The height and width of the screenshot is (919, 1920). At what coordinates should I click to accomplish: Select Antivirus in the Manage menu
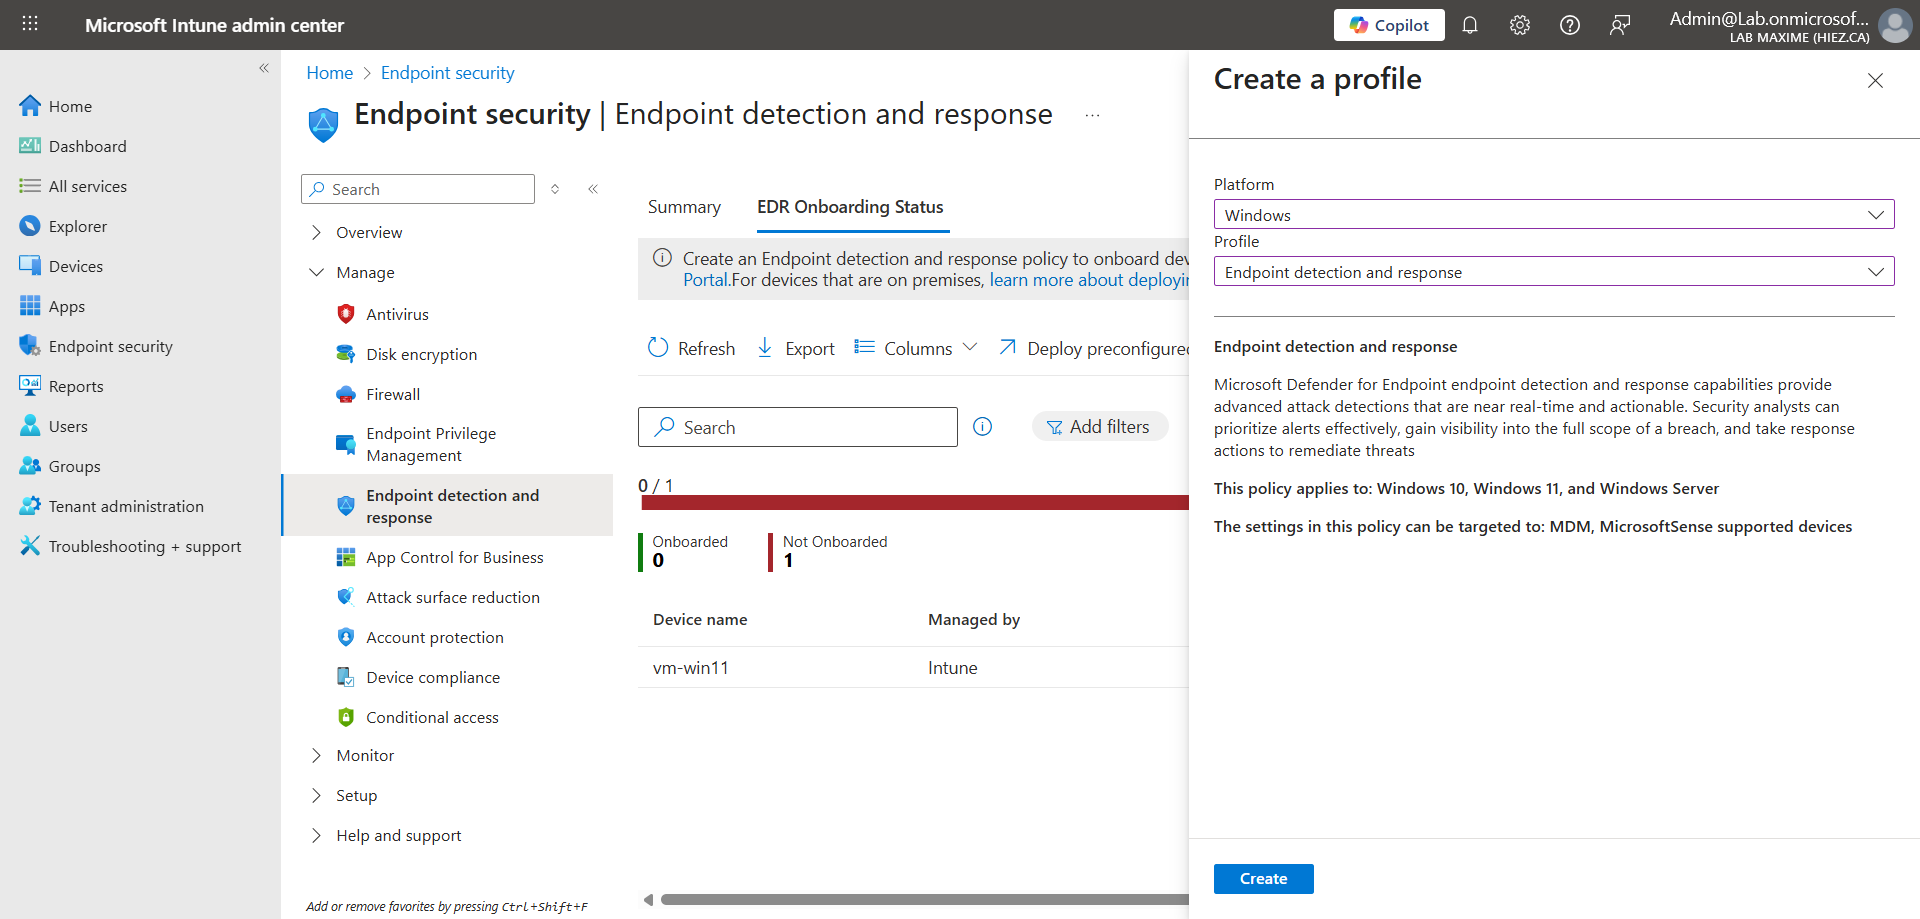pyautogui.click(x=397, y=314)
